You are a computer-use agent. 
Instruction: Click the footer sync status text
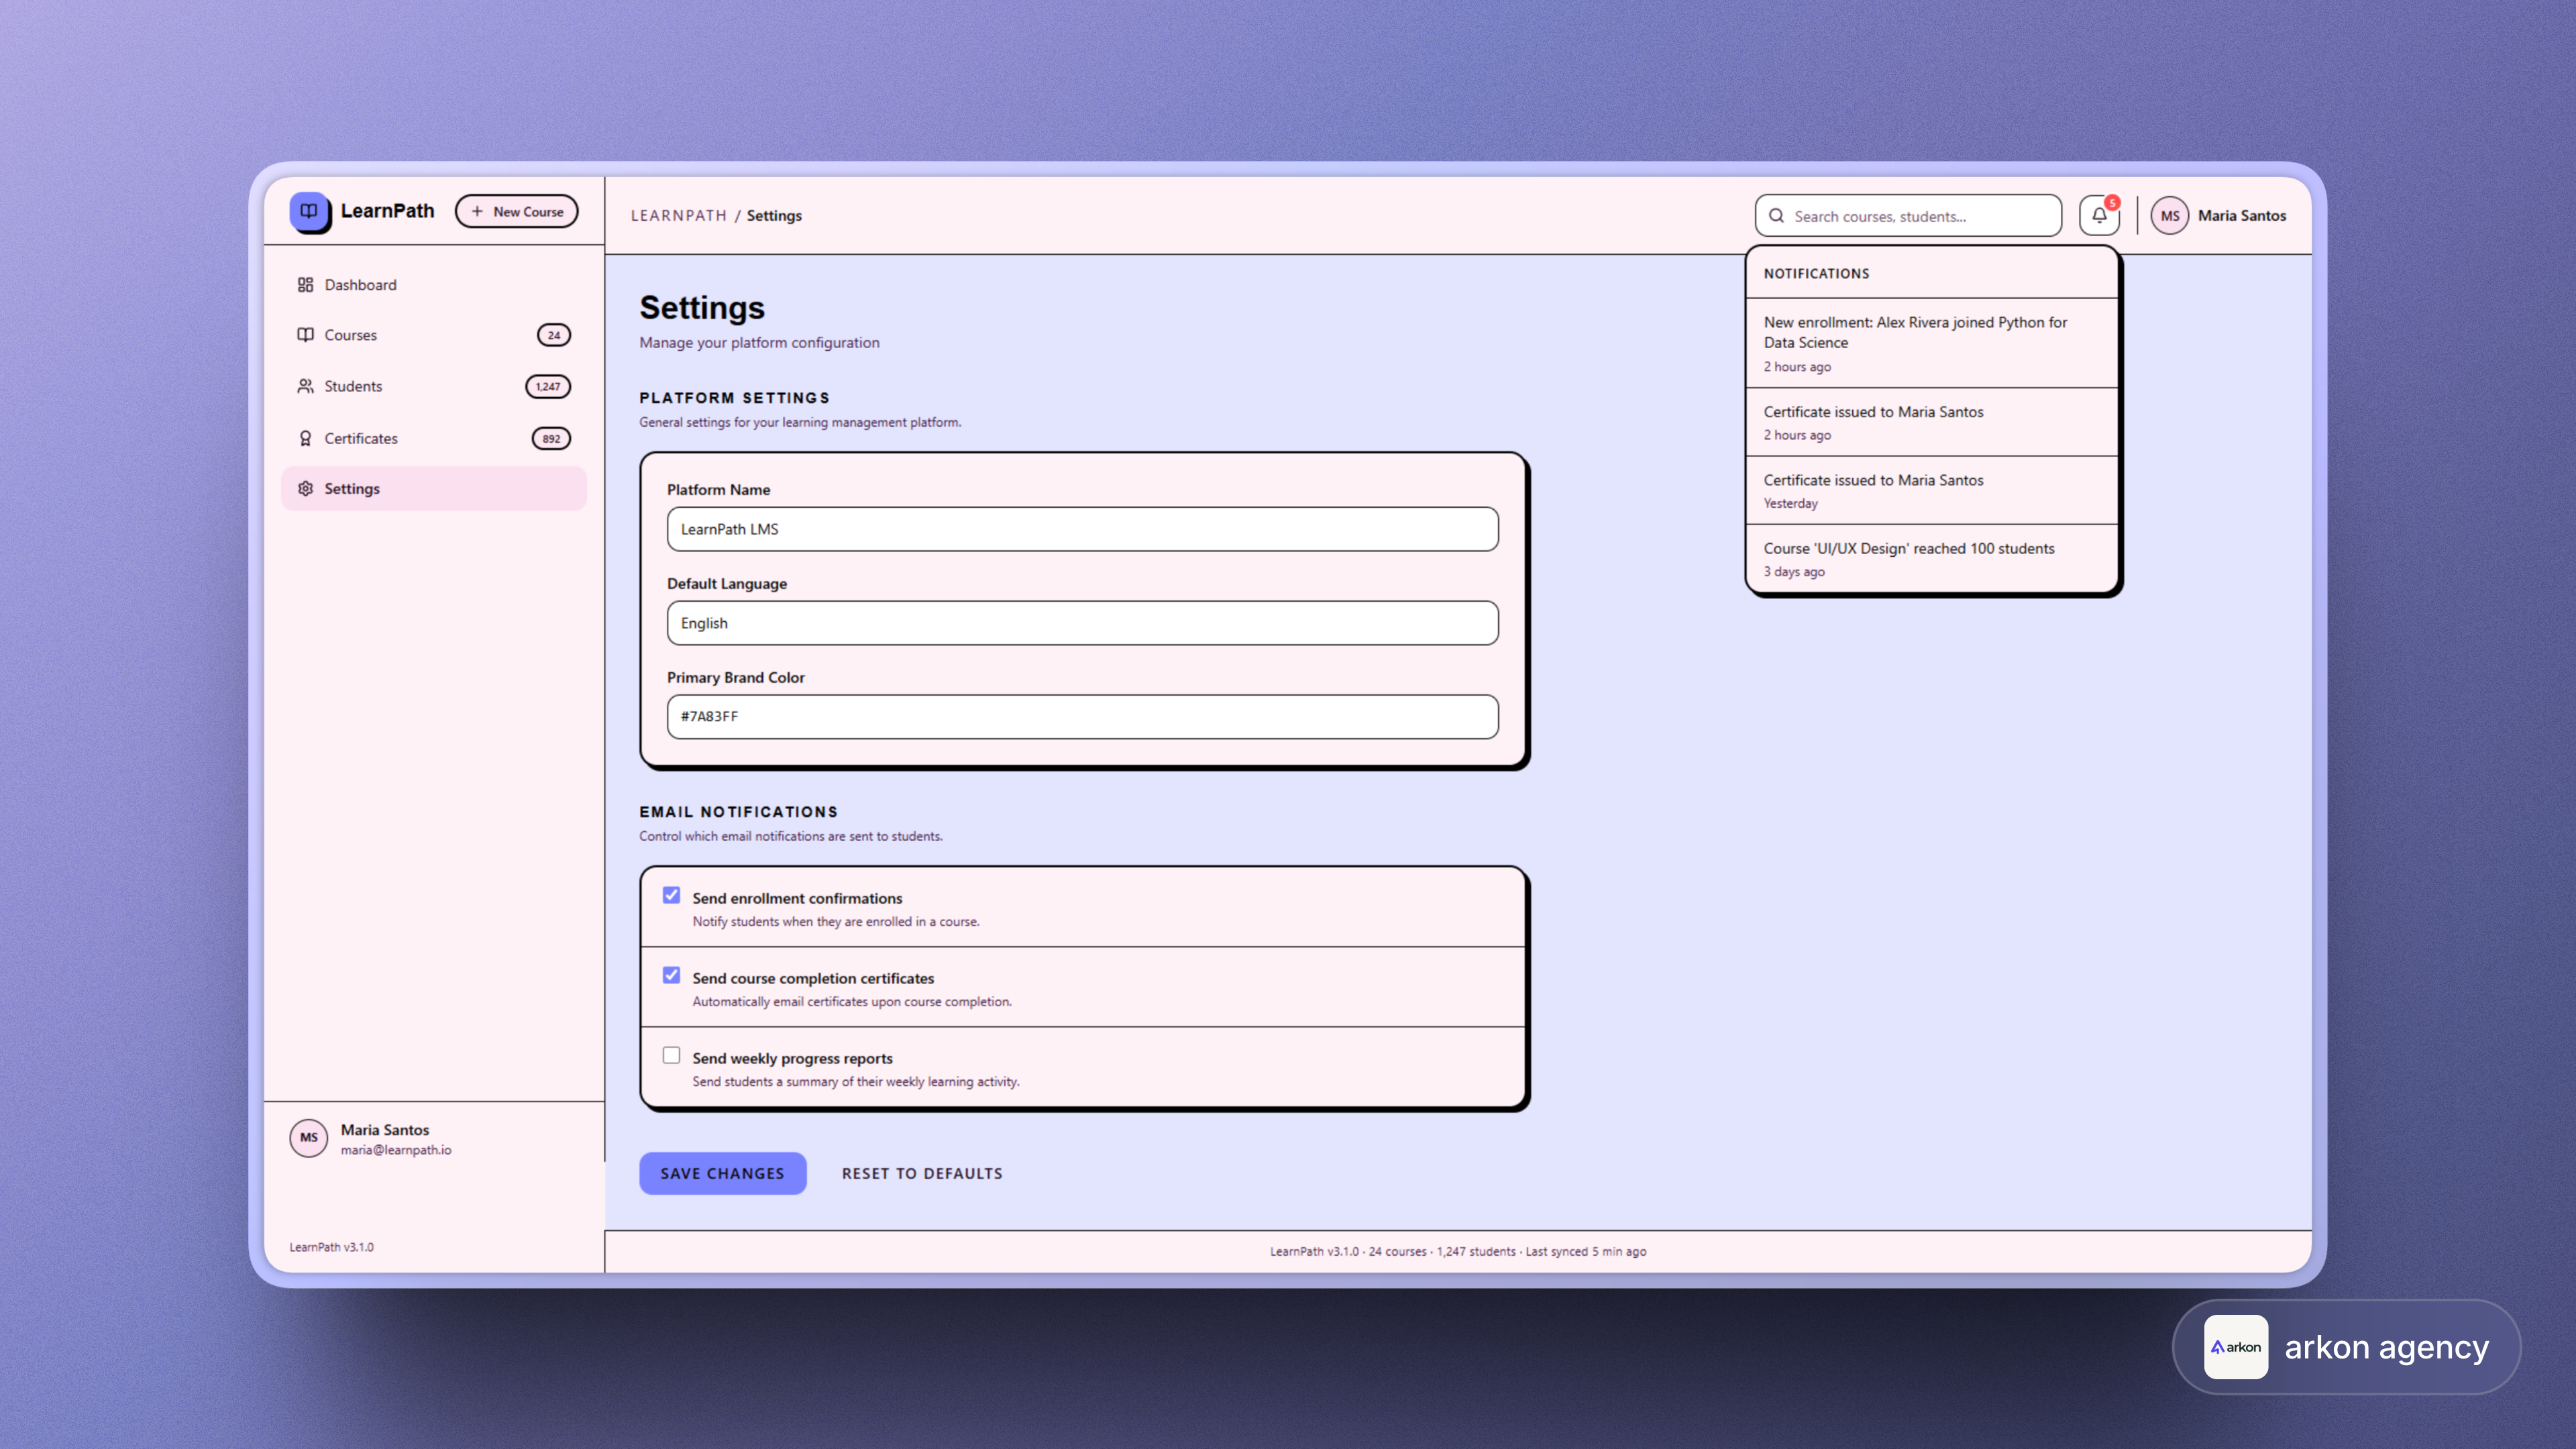1458,1251
